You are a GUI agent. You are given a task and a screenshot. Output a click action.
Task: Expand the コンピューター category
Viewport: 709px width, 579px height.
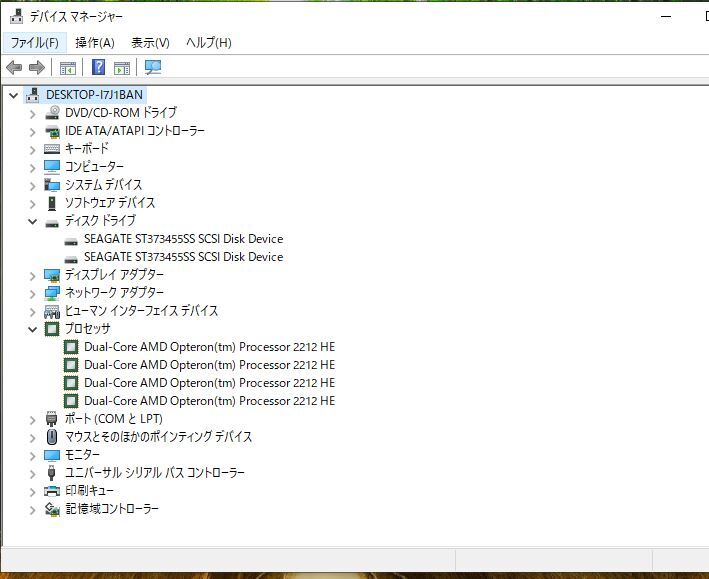pyautogui.click(x=33, y=167)
